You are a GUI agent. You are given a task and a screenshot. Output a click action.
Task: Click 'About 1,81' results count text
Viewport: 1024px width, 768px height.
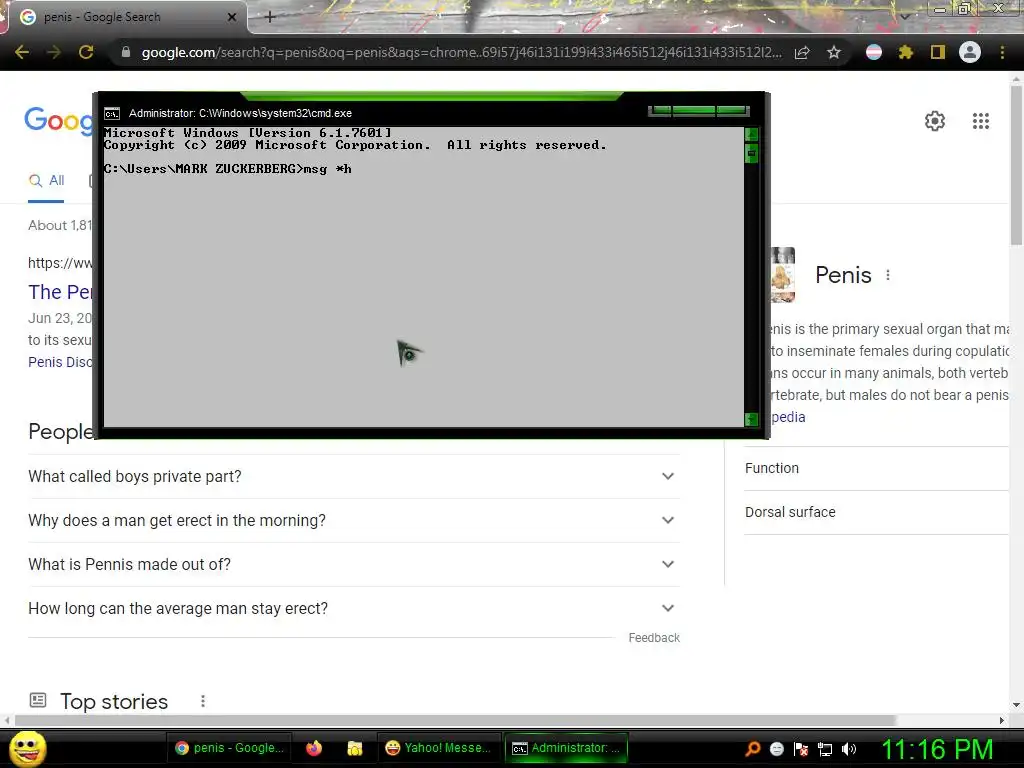(60, 225)
